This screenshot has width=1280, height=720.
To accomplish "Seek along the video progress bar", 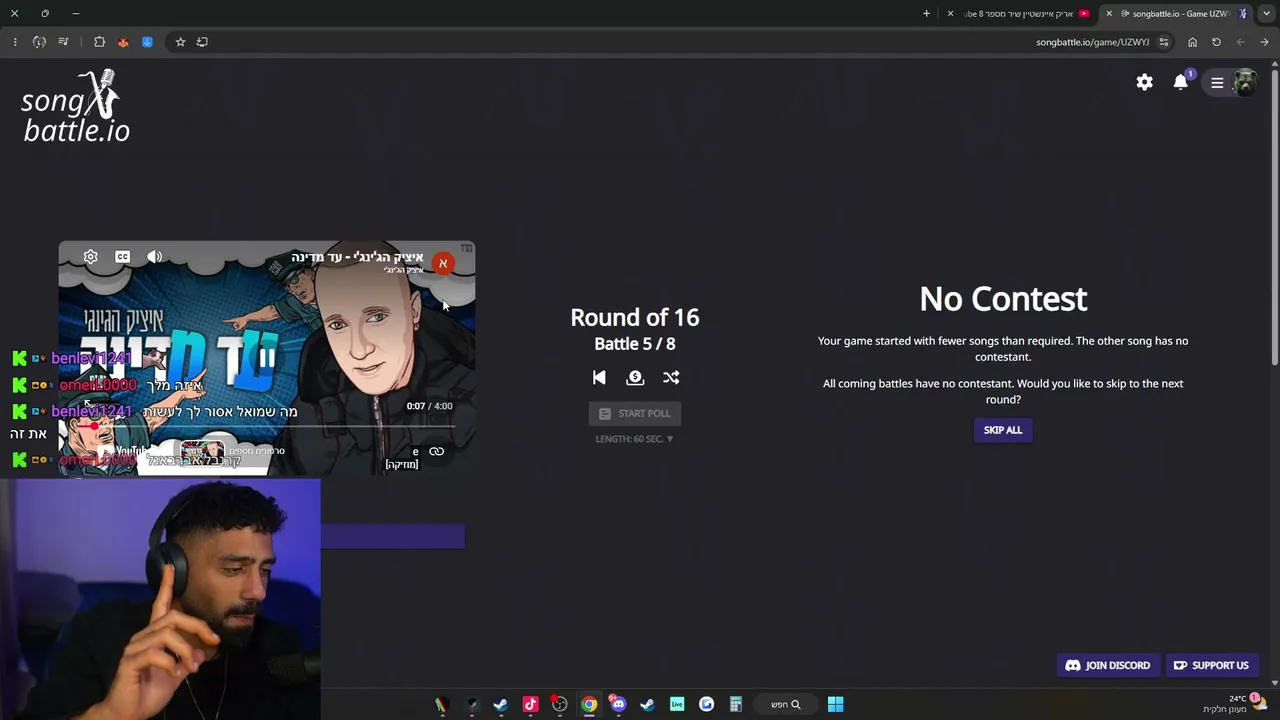I will tap(266, 426).
